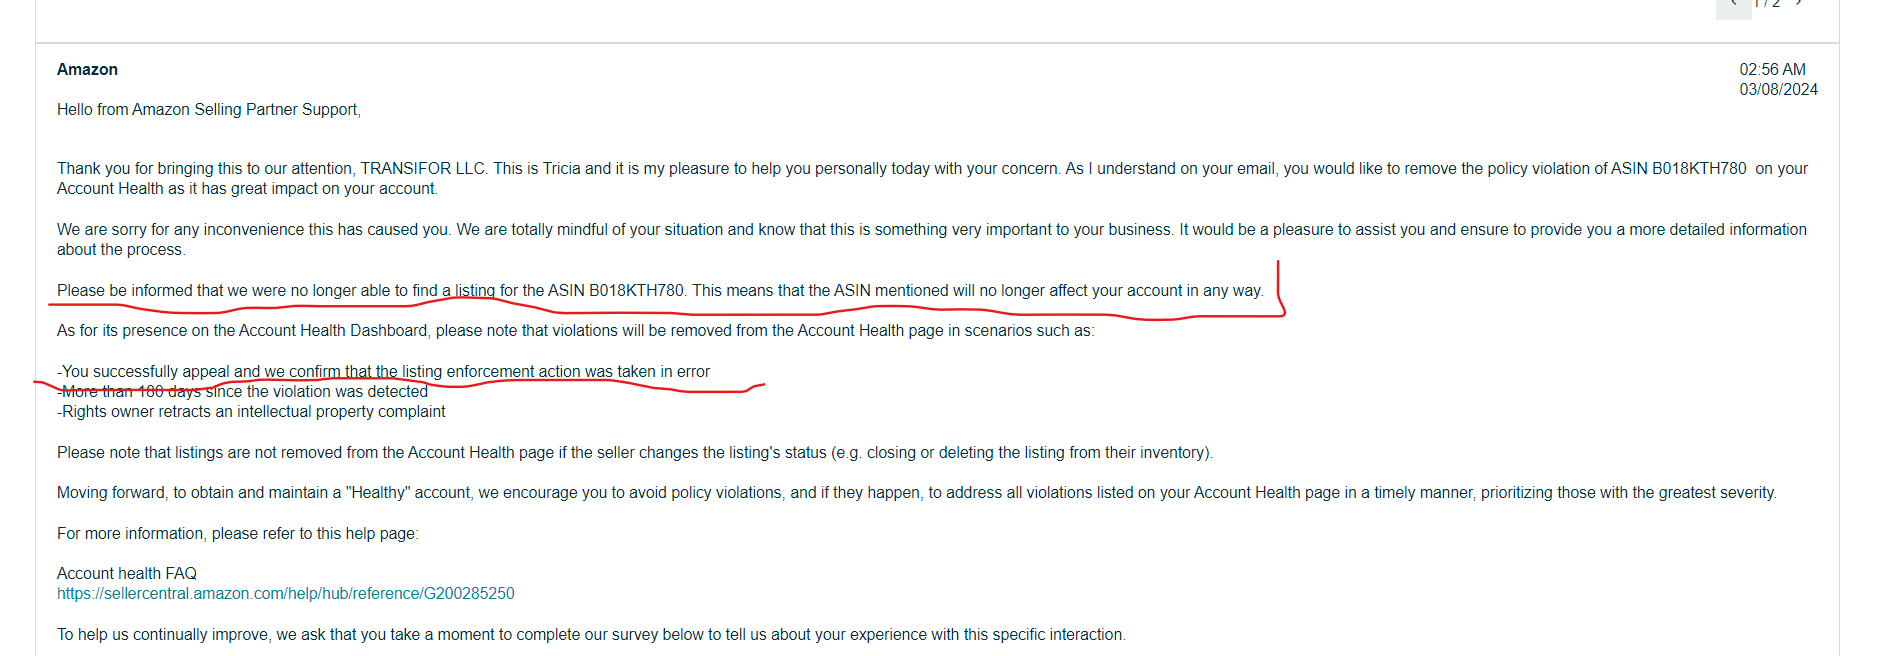
Task: Click the 'We are sorry for any inconvenience' paragraph
Action: [x=932, y=240]
